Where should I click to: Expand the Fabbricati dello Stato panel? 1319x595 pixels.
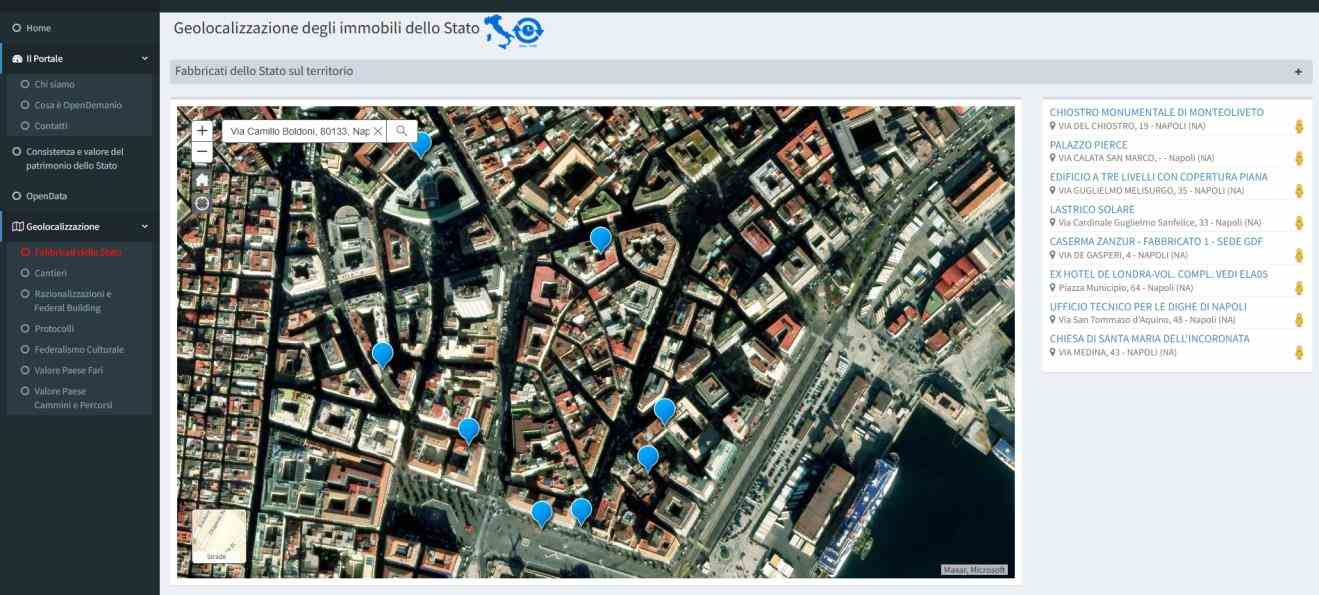click(1298, 72)
